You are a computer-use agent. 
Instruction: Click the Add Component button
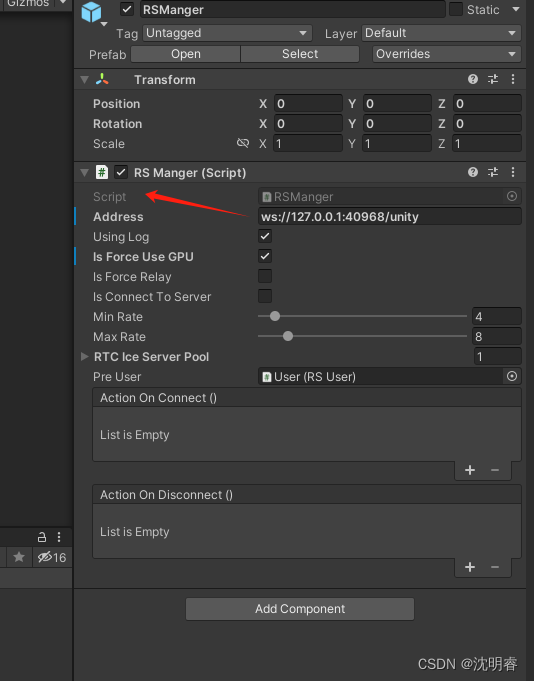coord(300,609)
